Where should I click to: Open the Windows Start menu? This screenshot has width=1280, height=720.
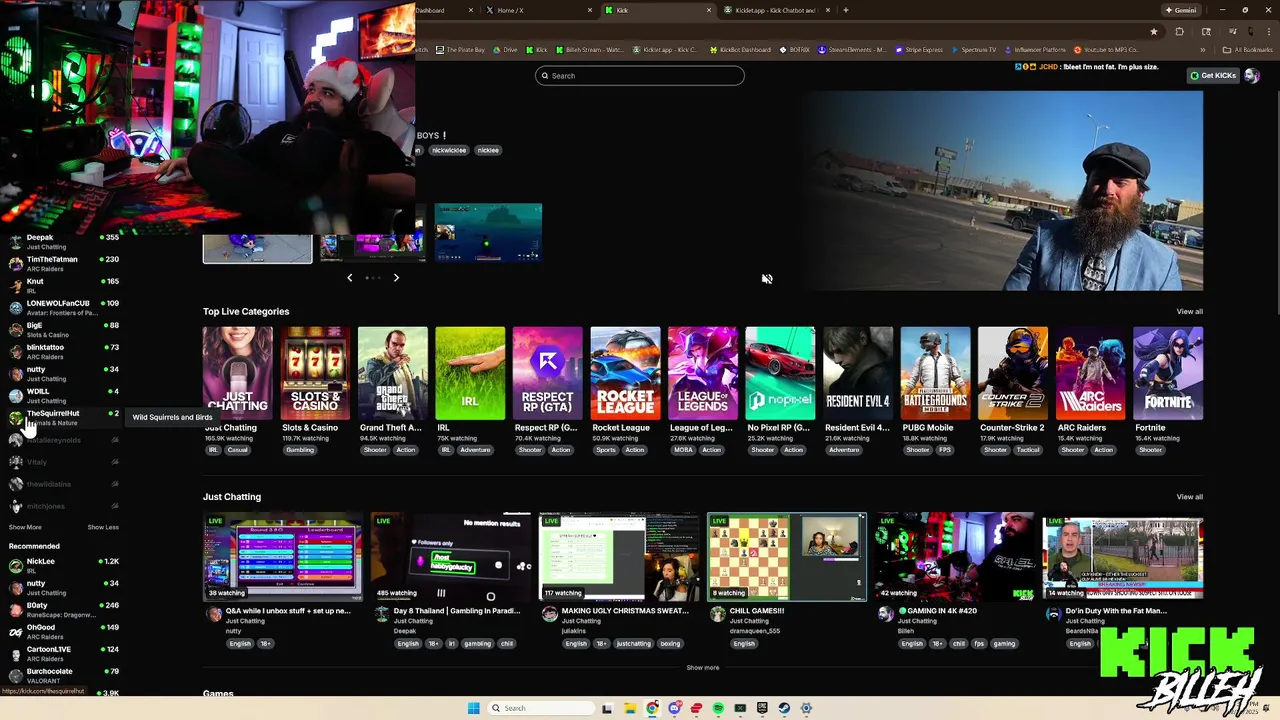coord(473,708)
